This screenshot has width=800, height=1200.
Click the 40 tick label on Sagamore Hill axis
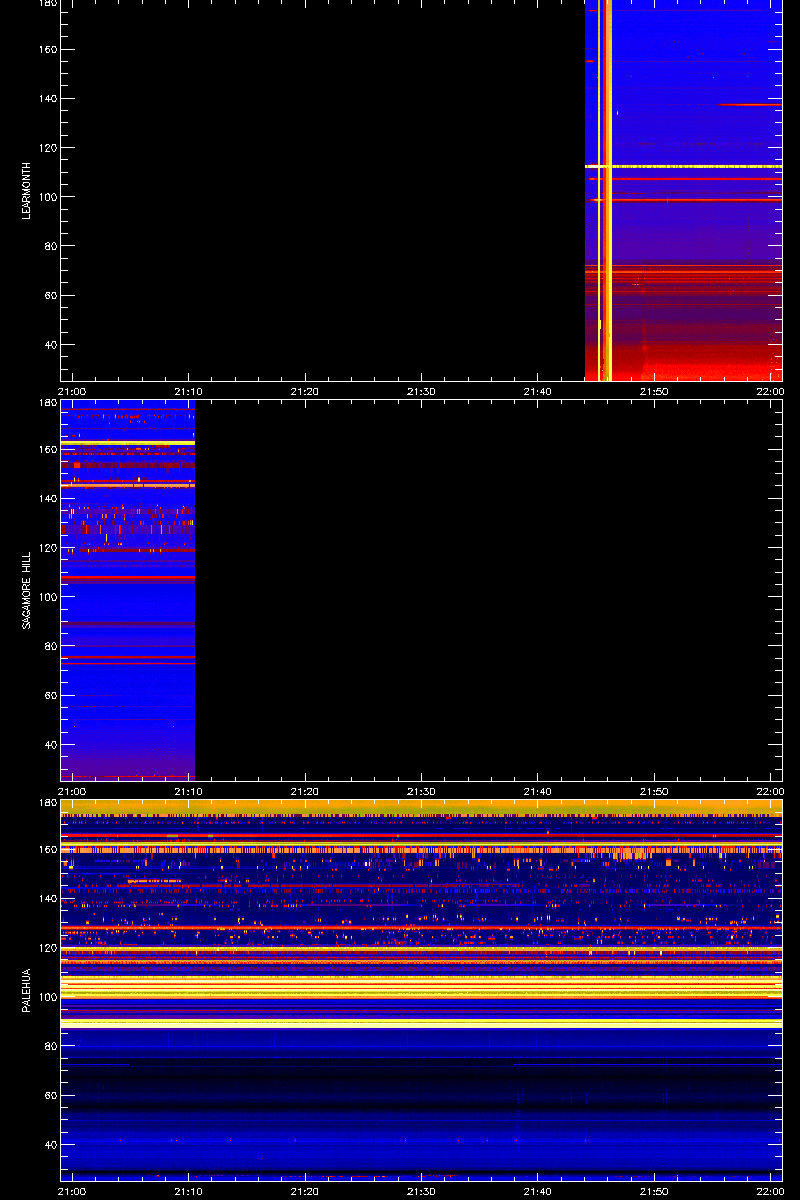pyautogui.click(x=49, y=745)
